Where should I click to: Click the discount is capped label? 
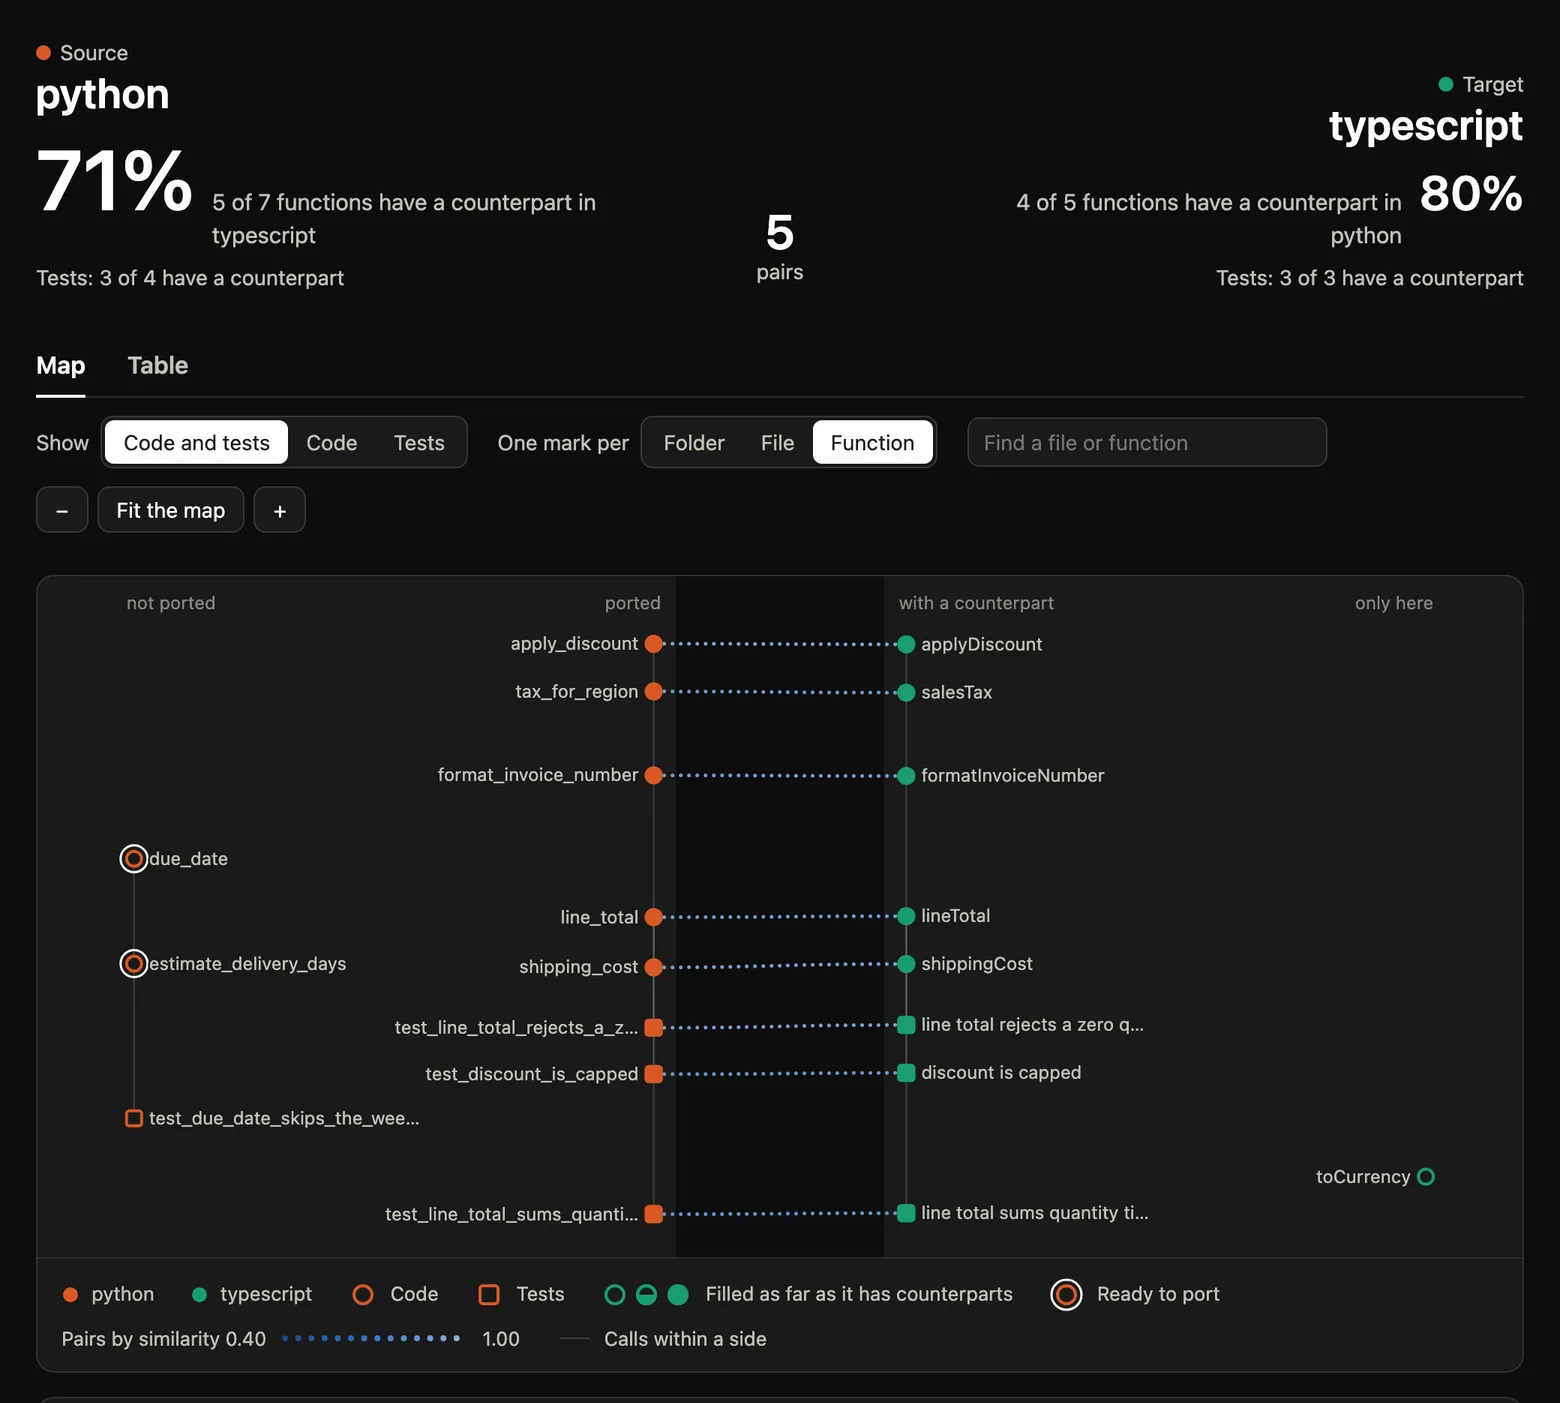click(x=1001, y=1073)
